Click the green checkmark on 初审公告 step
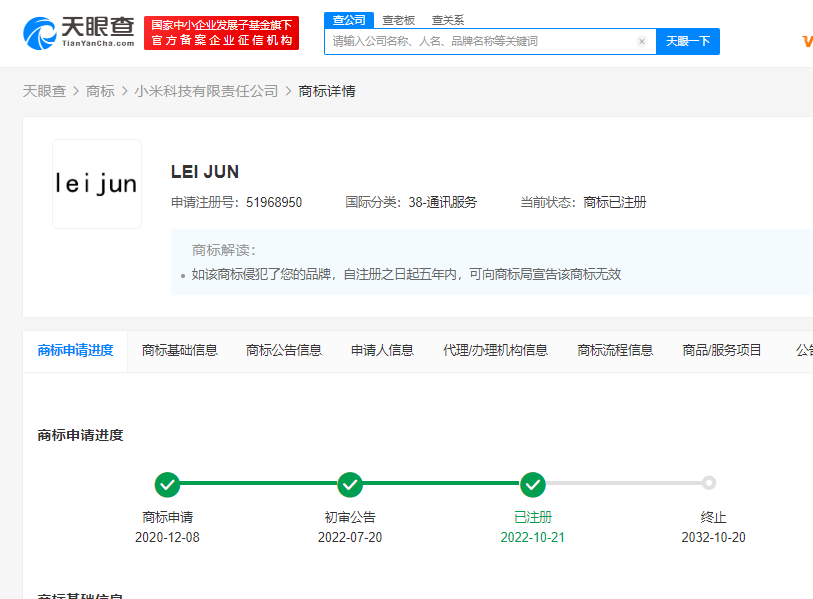 (350, 484)
